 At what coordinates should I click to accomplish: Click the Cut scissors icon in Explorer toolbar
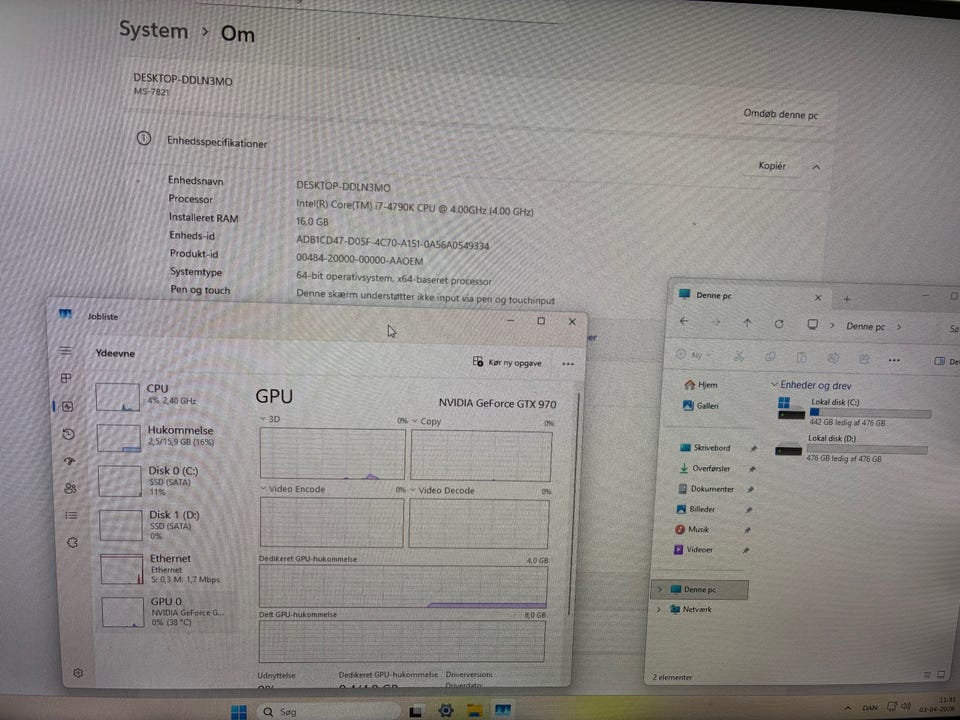tap(739, 356)
